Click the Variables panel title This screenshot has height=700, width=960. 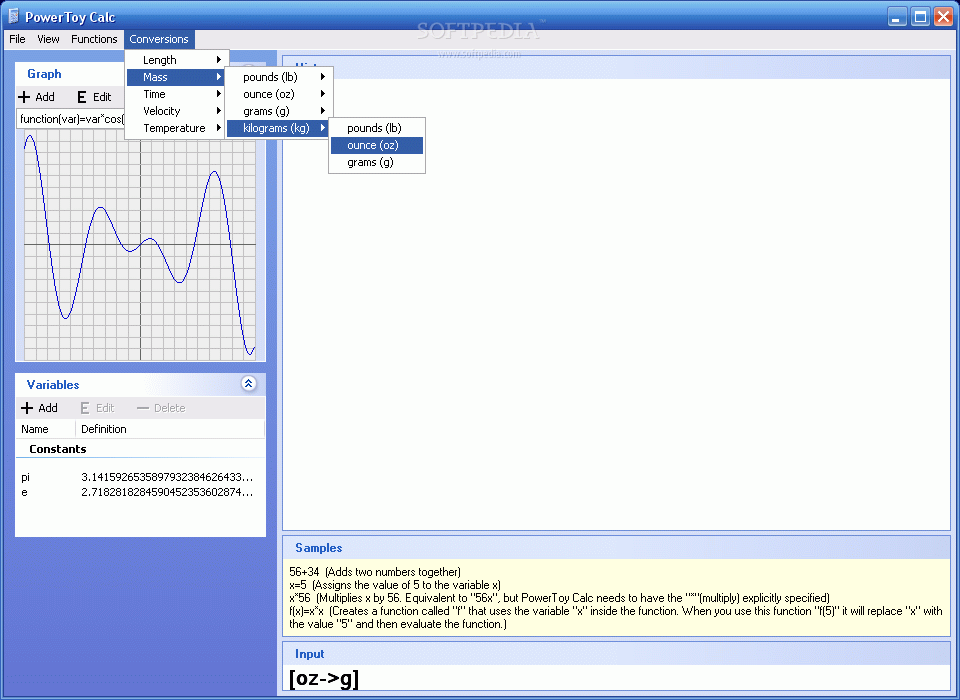point(53,385)
